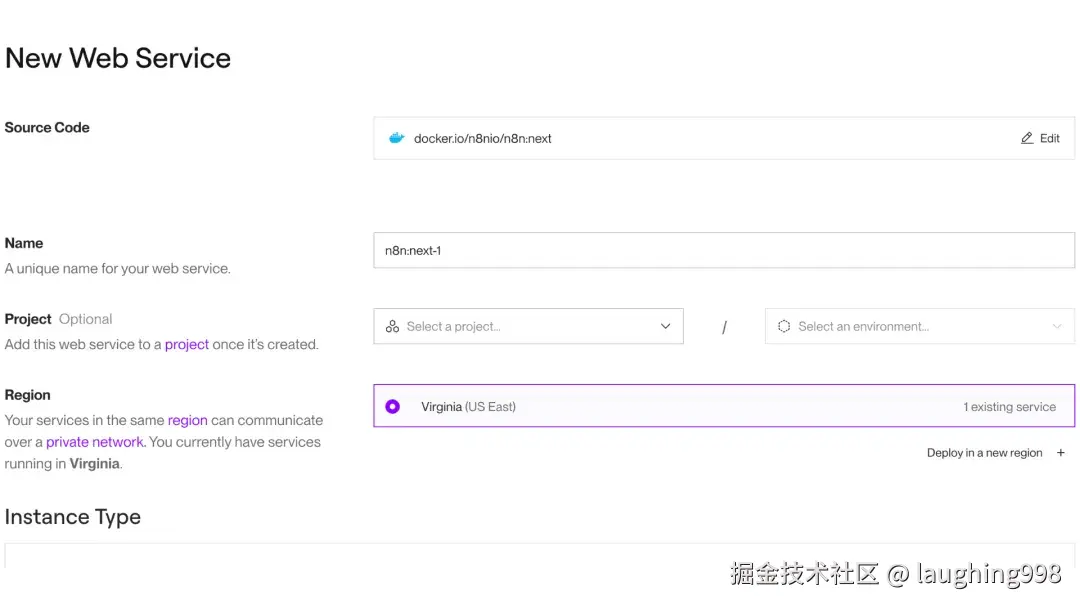Select the Virginia (US East) radio button
The height and width of the screenshot is (608, 1080).
(392, 407)
